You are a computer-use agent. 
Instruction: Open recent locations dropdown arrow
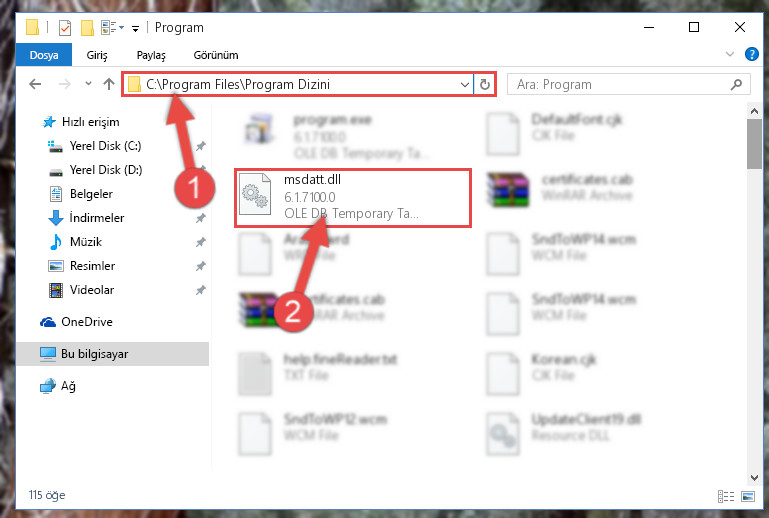[x=88, y=84]
